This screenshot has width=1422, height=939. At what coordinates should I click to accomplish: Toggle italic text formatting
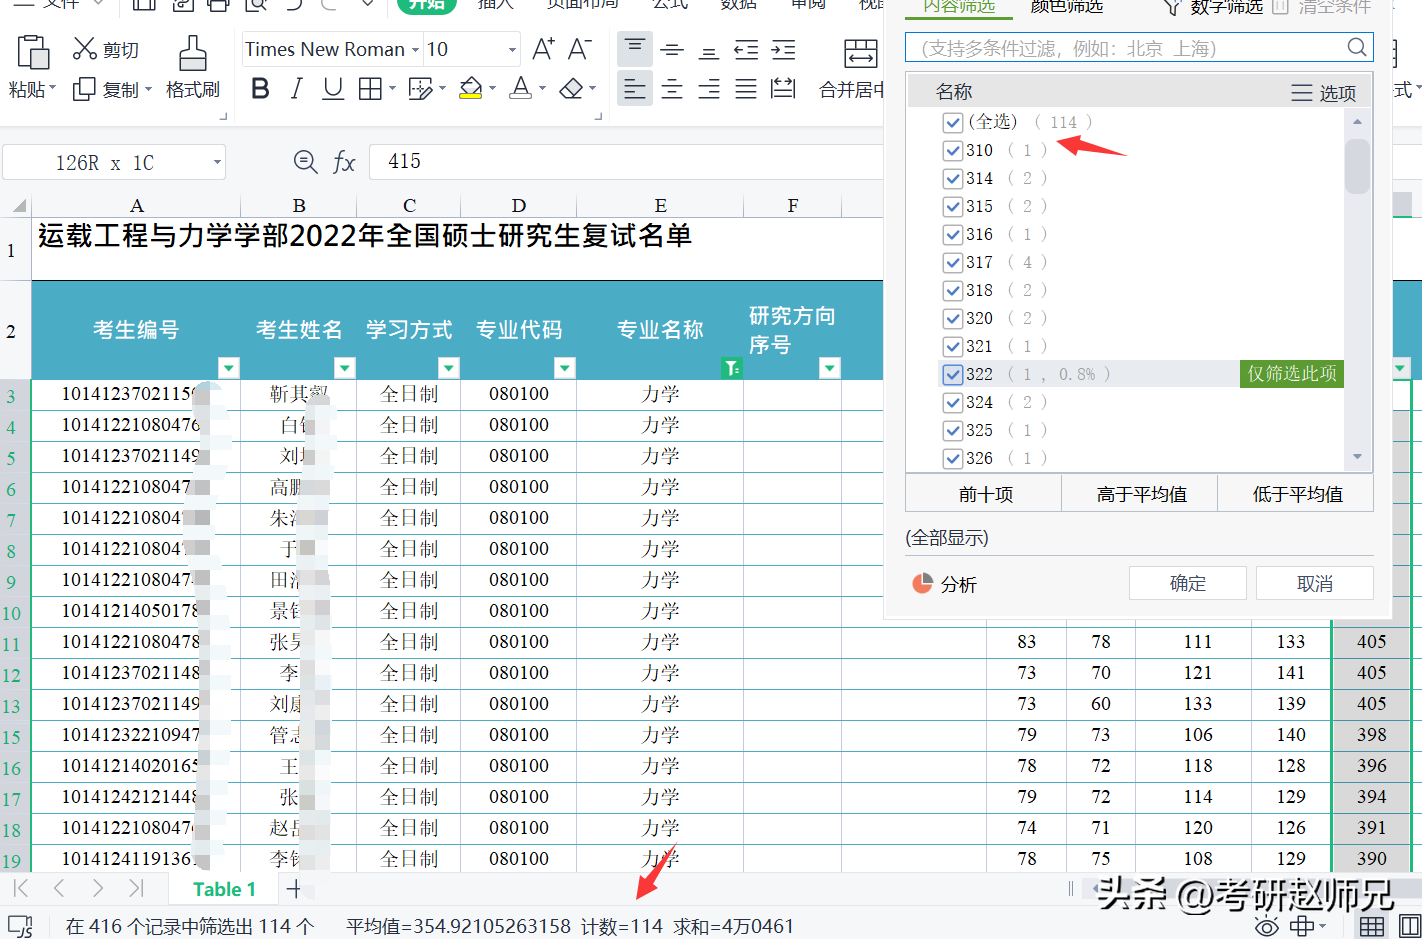pyautogui.click(x=296, y=89)
